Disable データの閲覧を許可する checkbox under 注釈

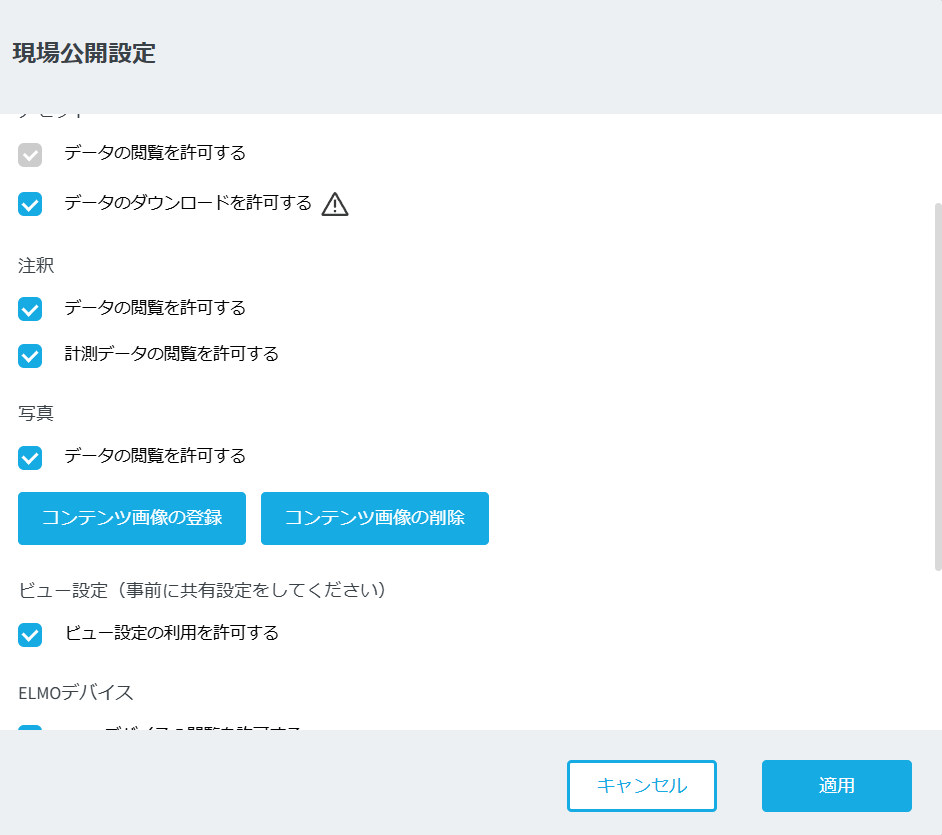pyautogui.click(x=30, y=309)
